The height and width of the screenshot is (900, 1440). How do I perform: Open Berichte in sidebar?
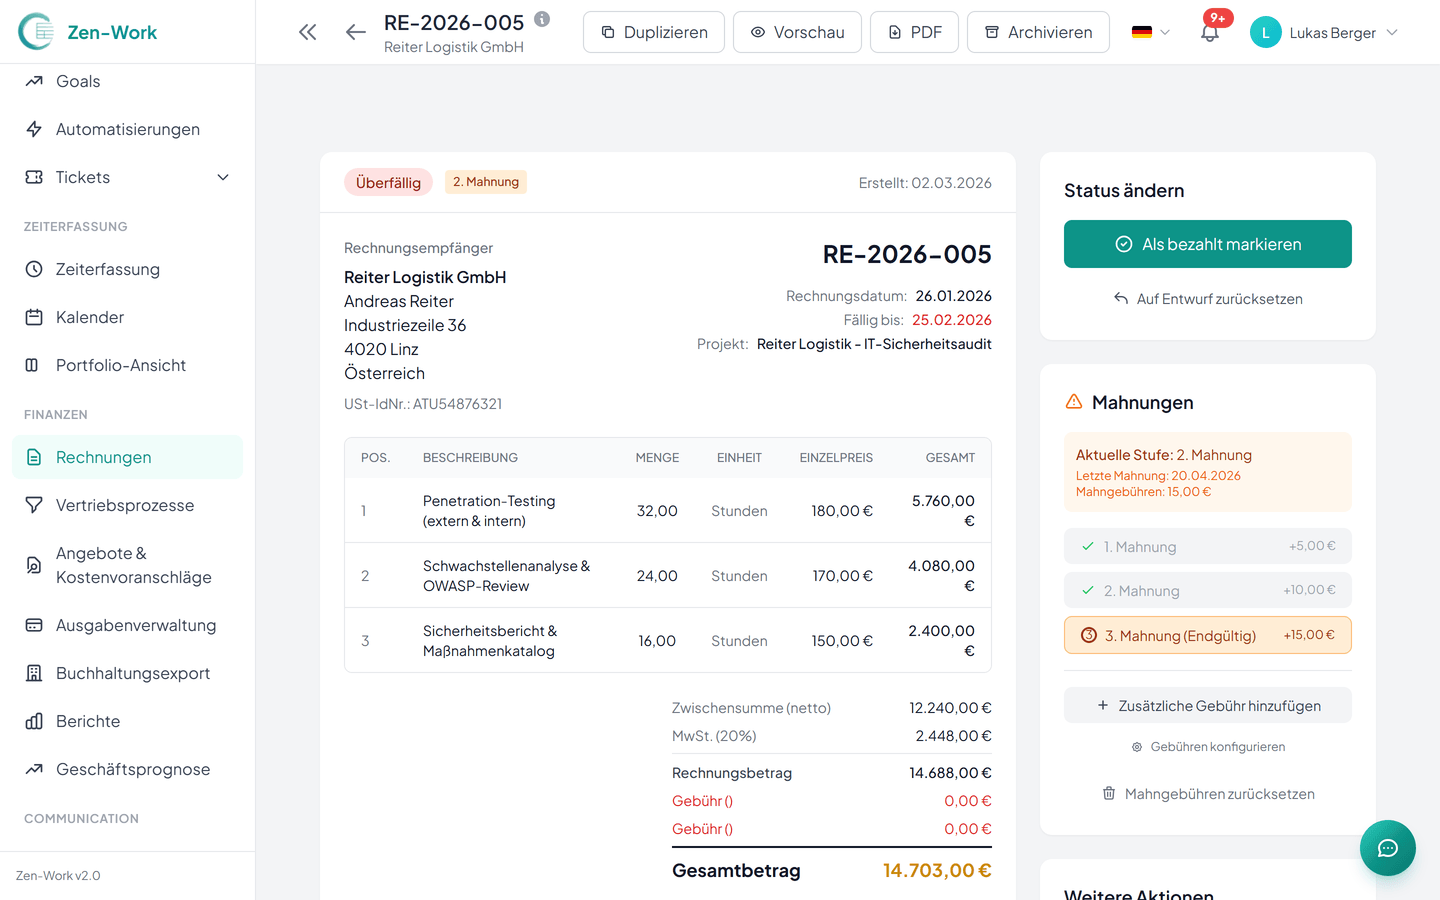[127, 721]
